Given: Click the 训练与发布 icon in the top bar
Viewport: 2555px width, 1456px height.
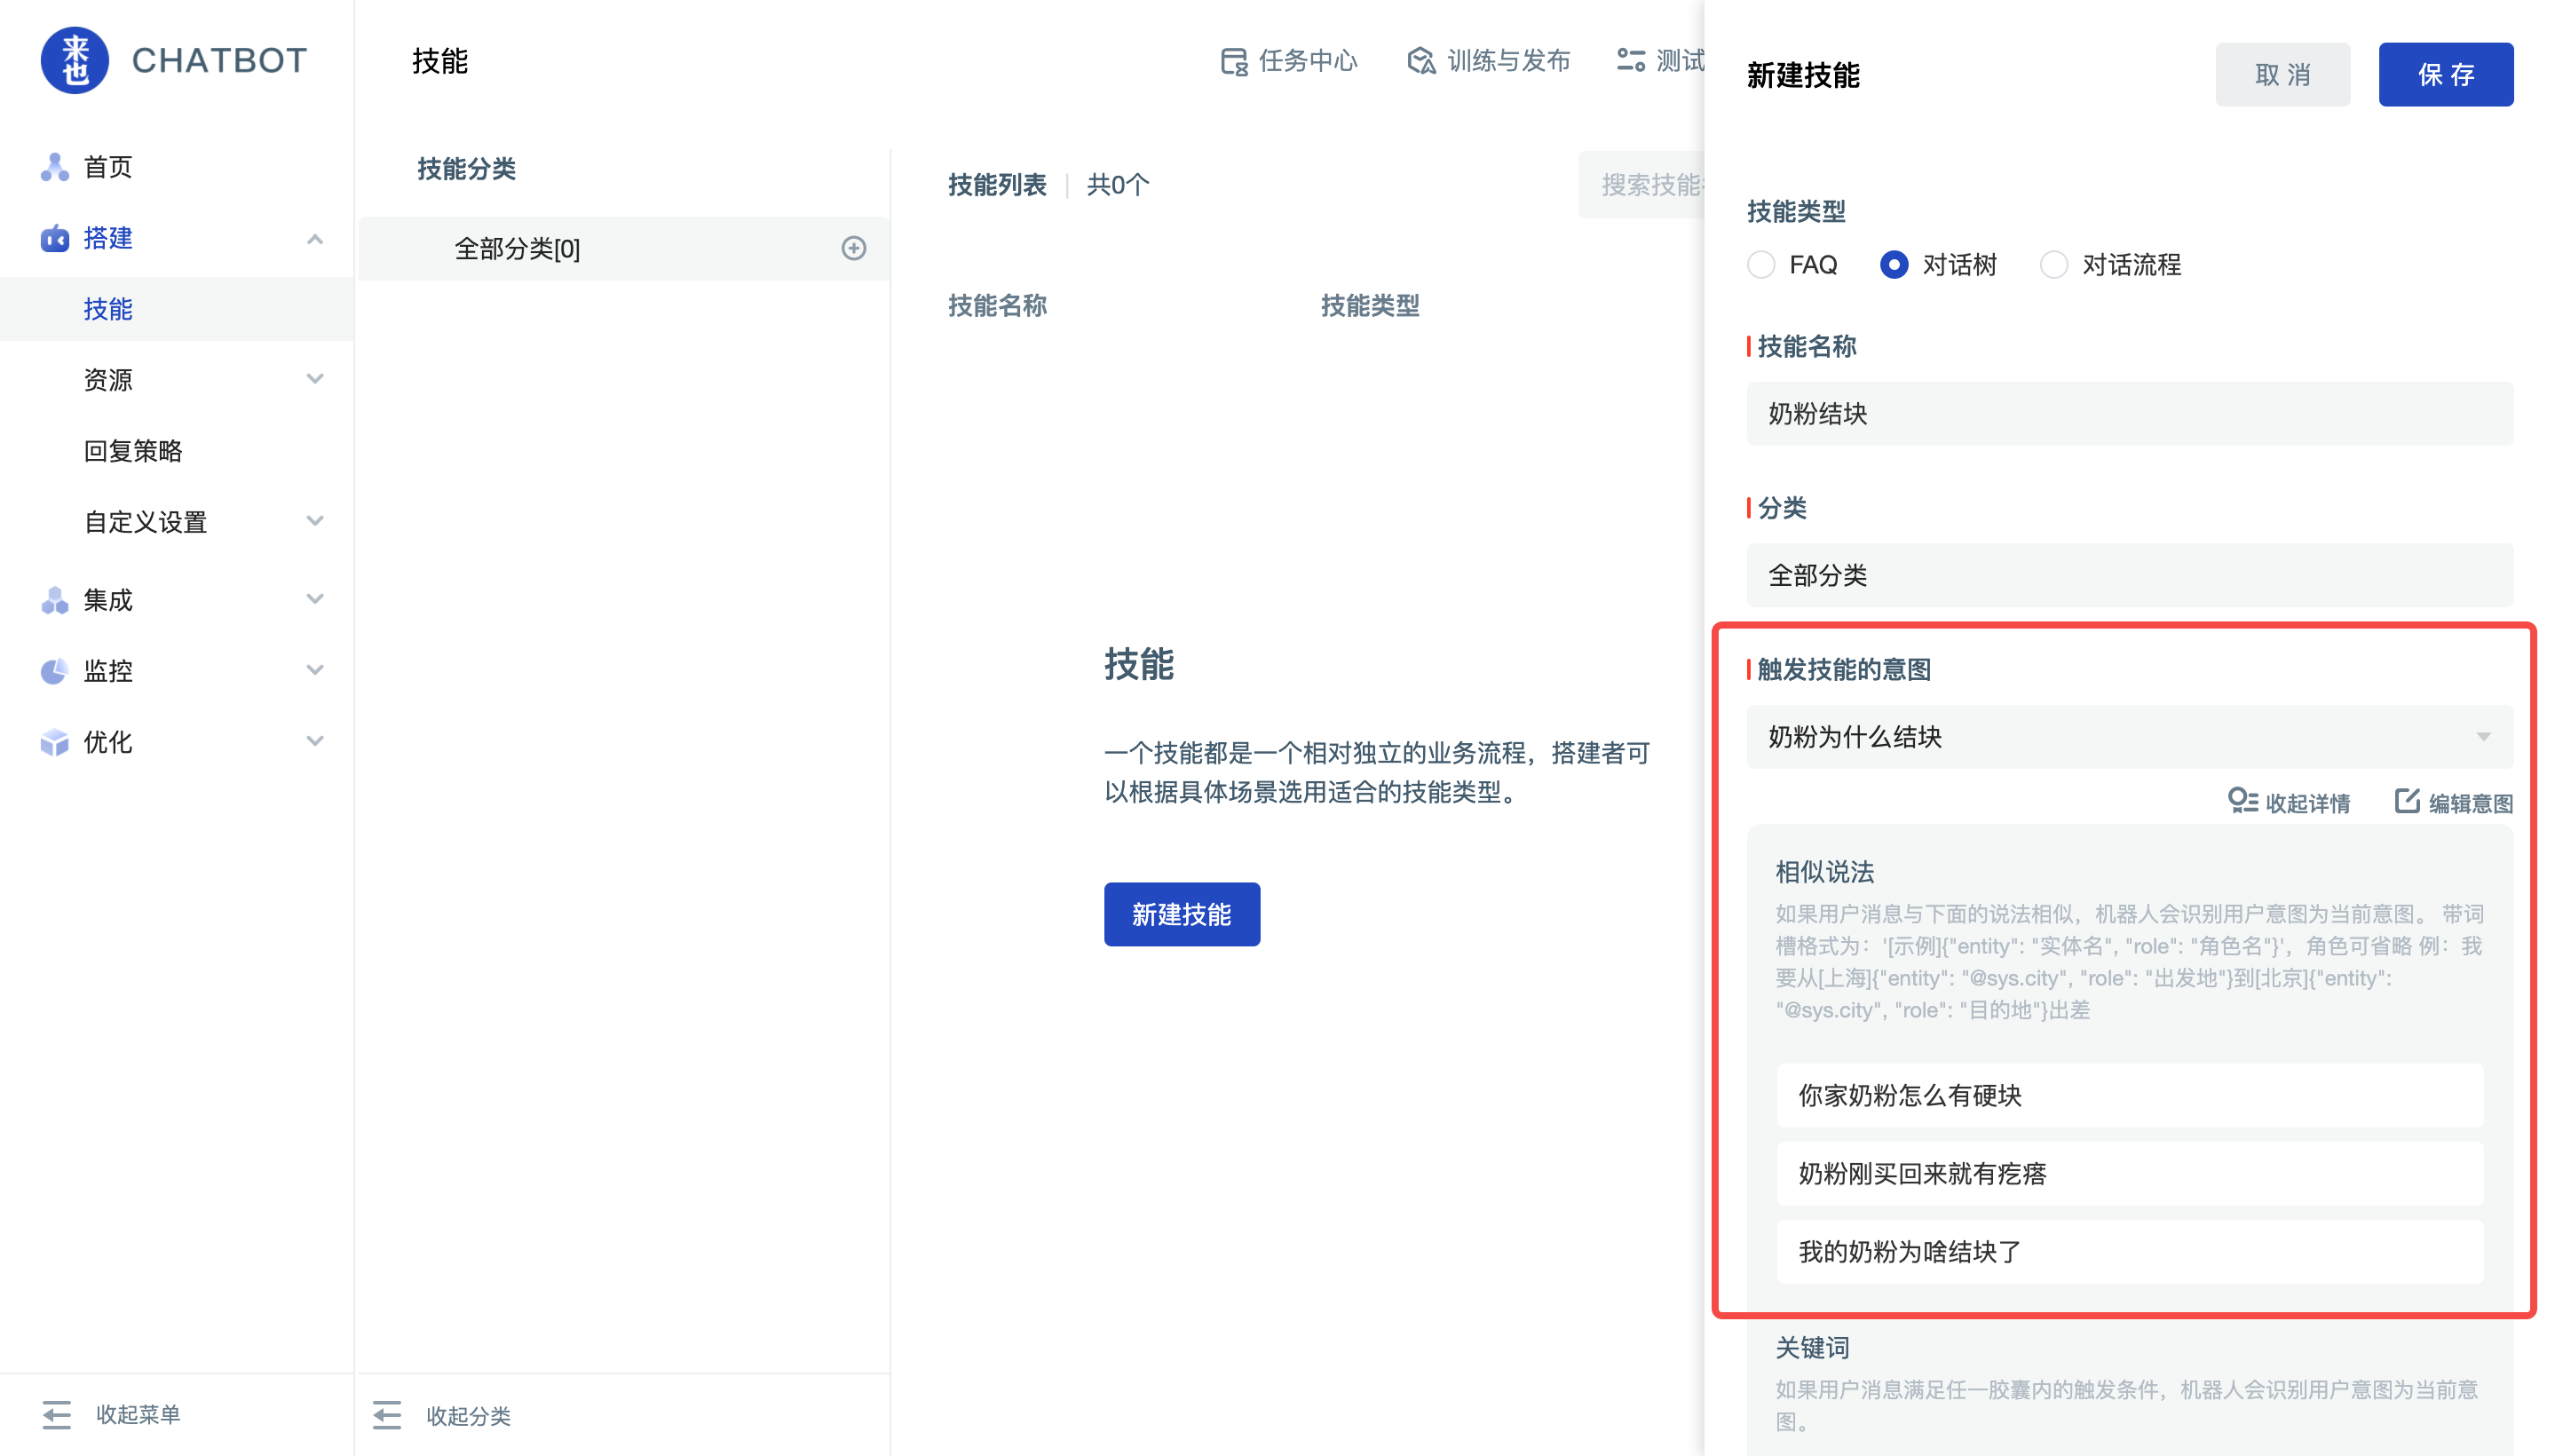Looking at the screenshot, I should [1421, 61].
